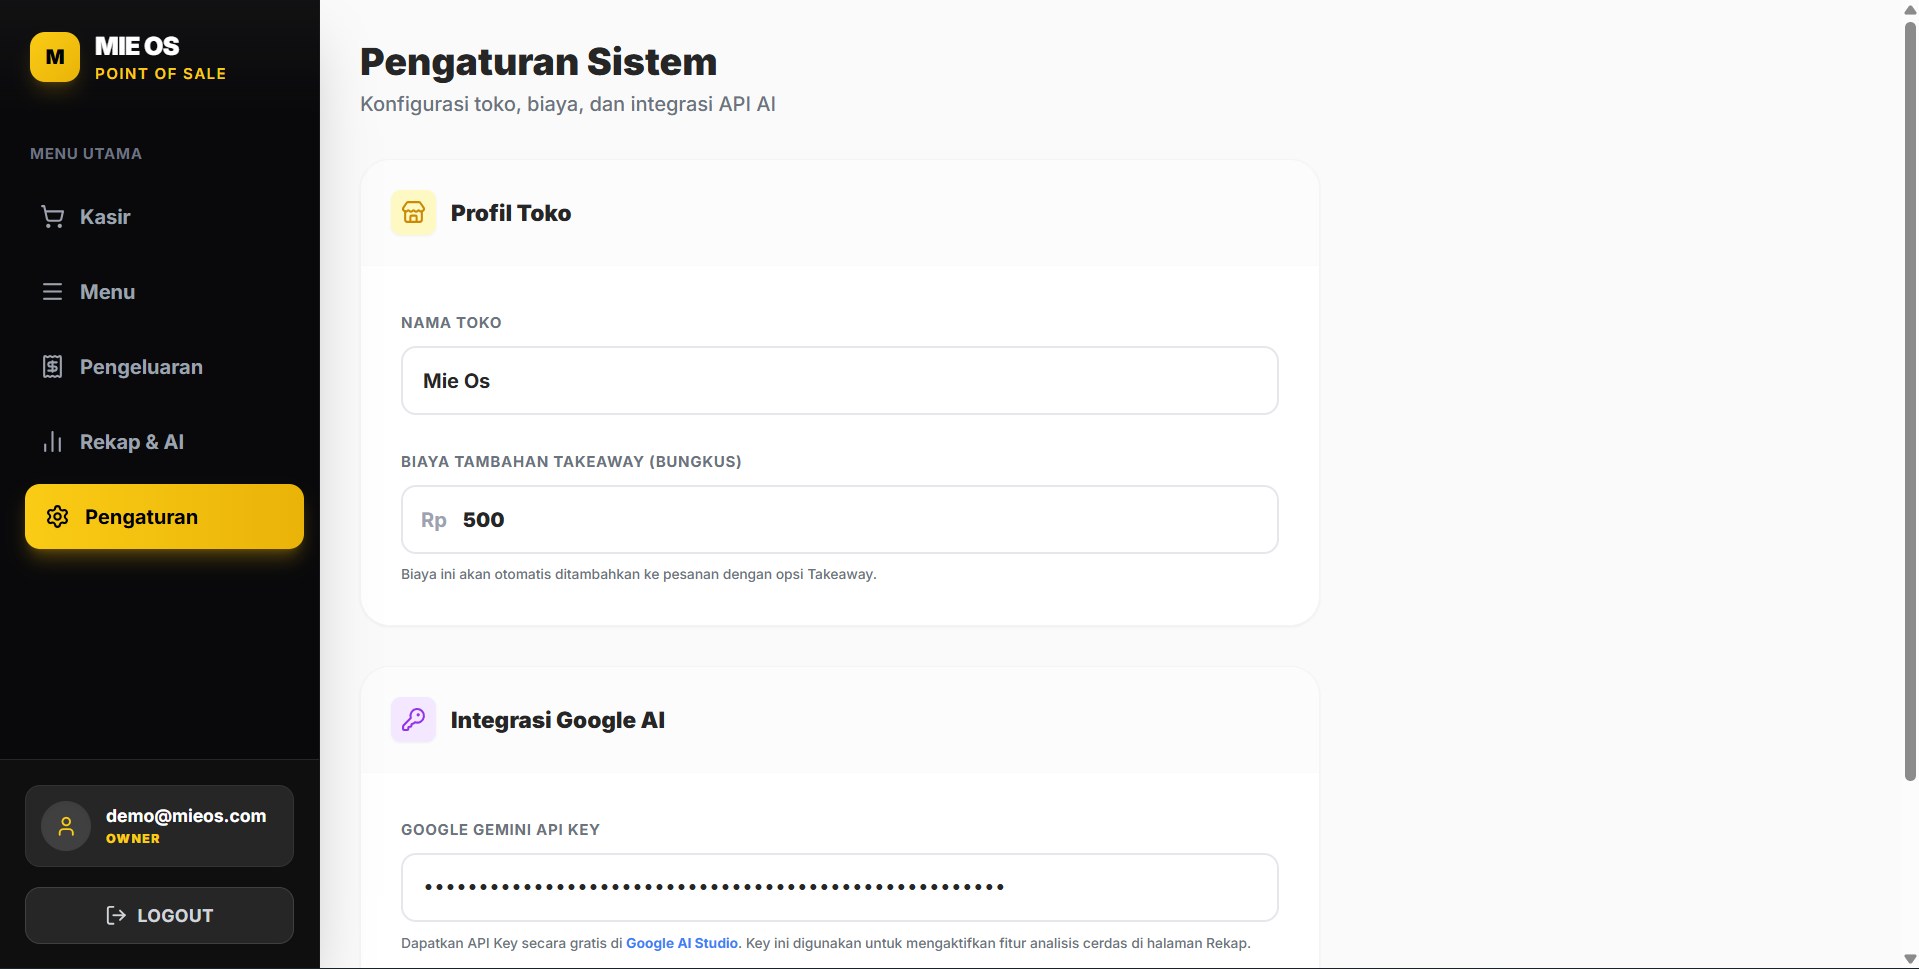Click the yellow M logo icon
1919x969 pixels.
(x=55, y=57)
